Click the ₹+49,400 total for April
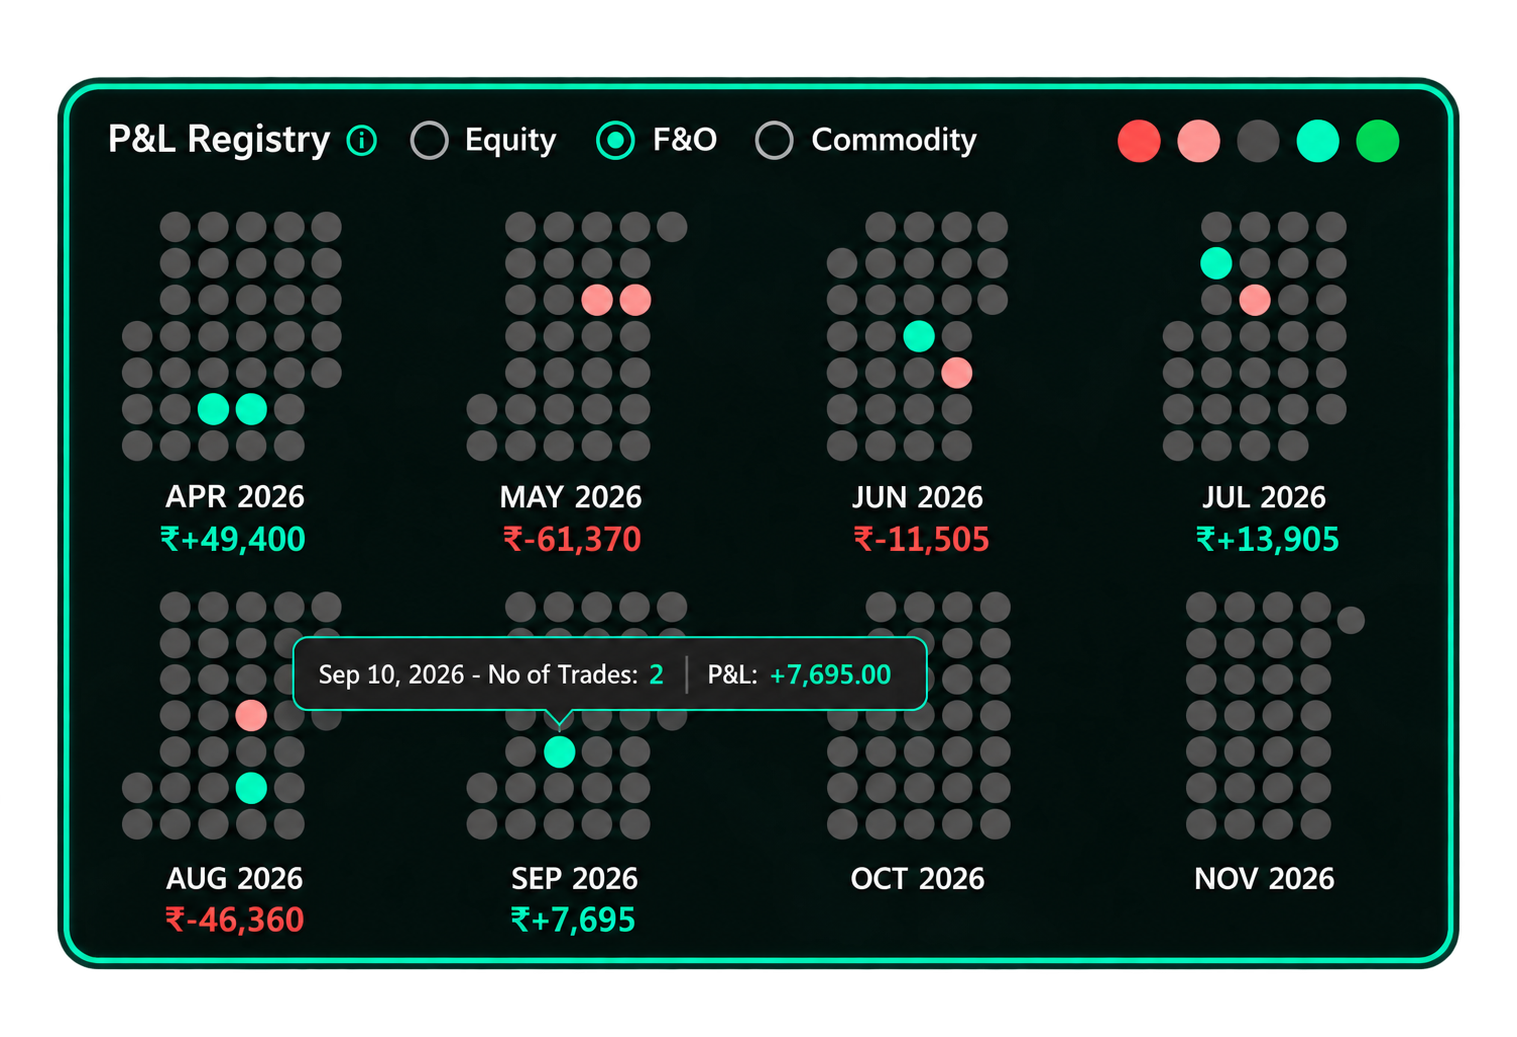 [x=233, y=540]
